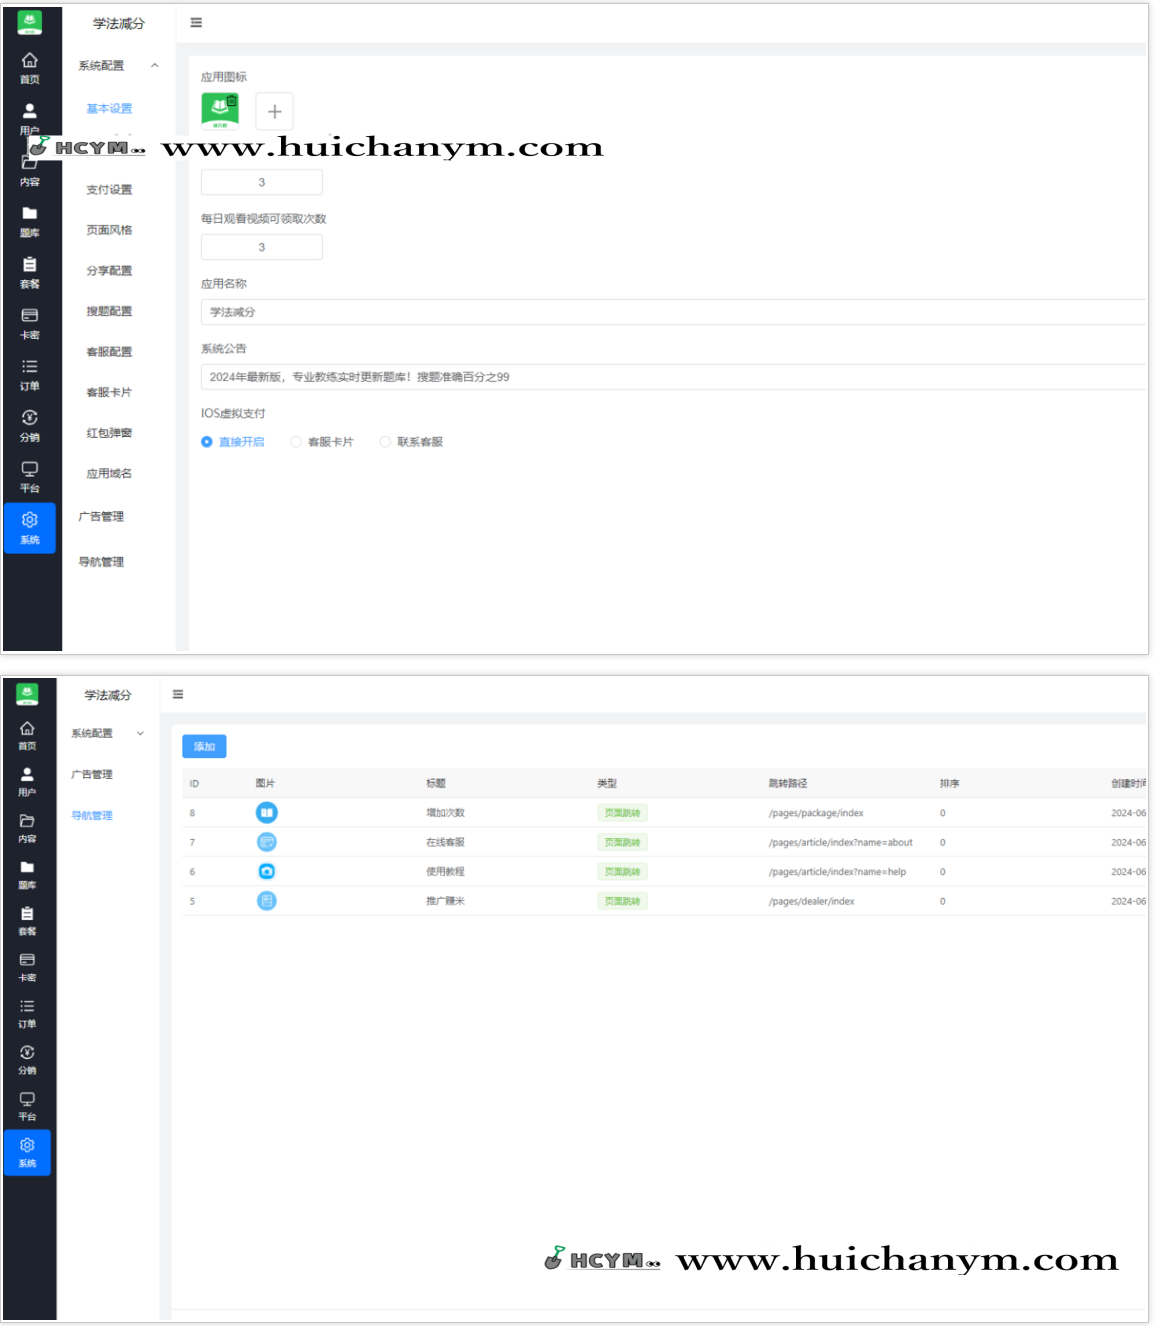
Task: Open 基本设置 submenu item
Action: [x=109, y=109]
